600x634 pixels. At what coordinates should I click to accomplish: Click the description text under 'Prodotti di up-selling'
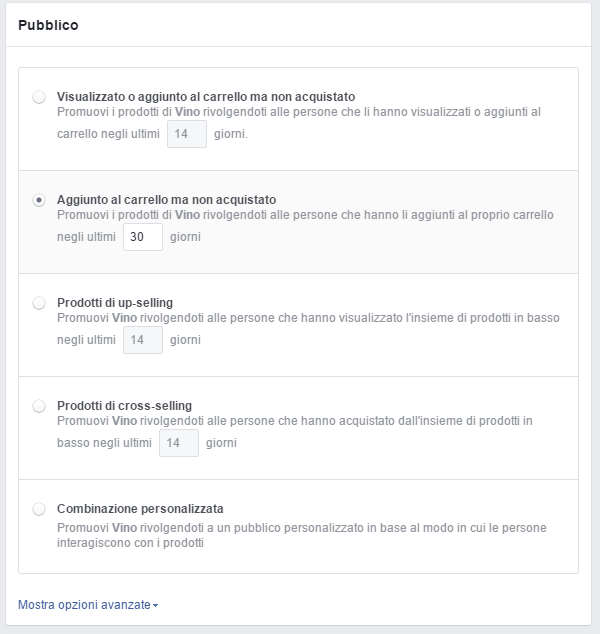click(x=308, y=329)
